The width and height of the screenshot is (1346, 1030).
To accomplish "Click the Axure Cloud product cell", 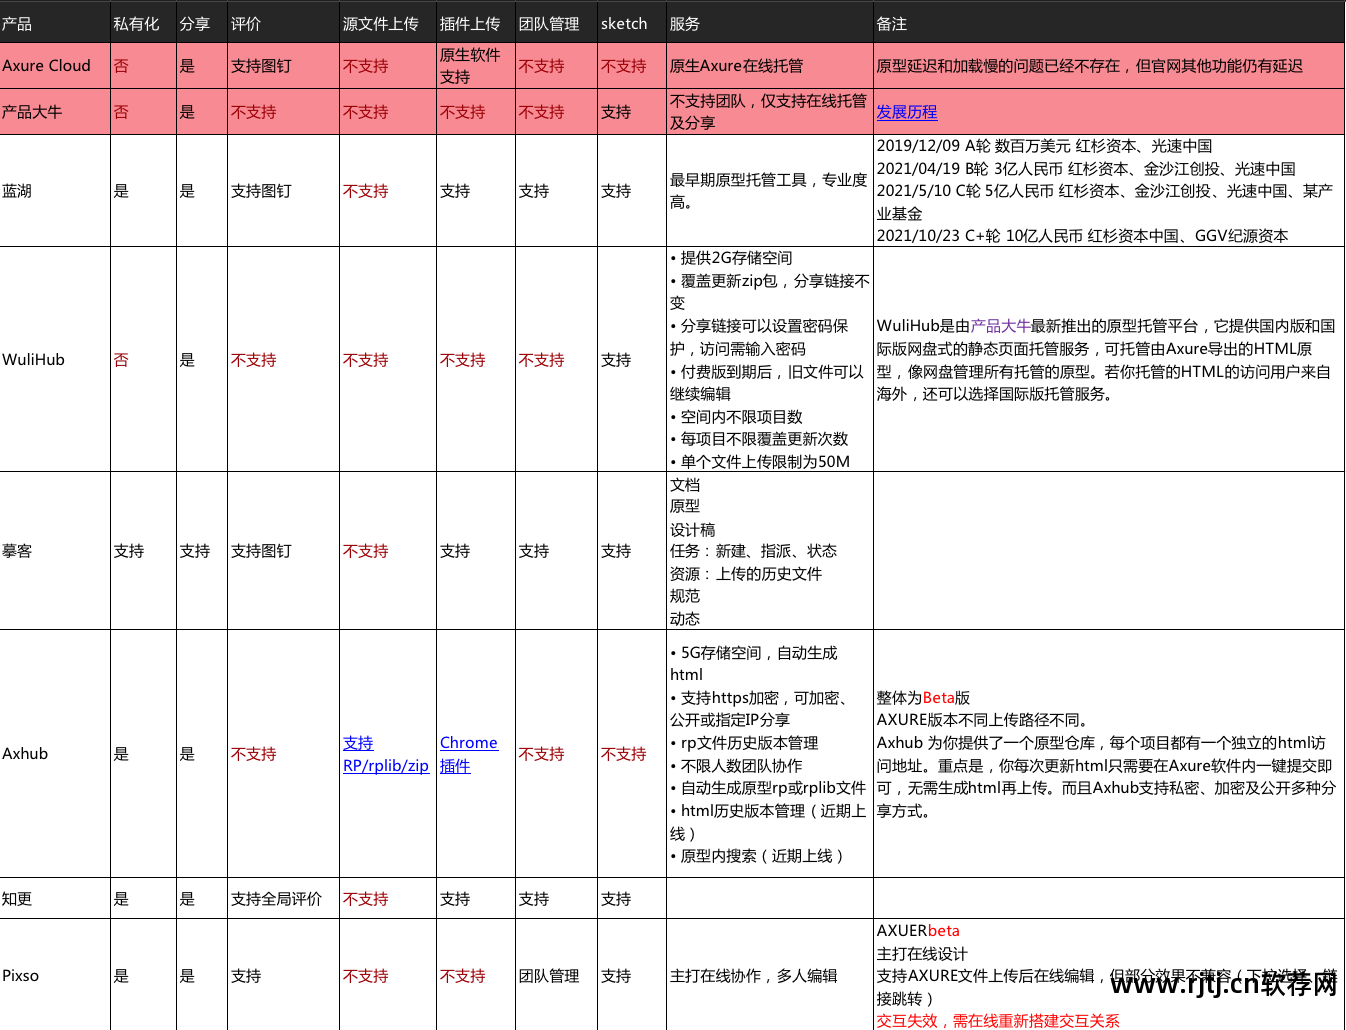I will point(55,66).
